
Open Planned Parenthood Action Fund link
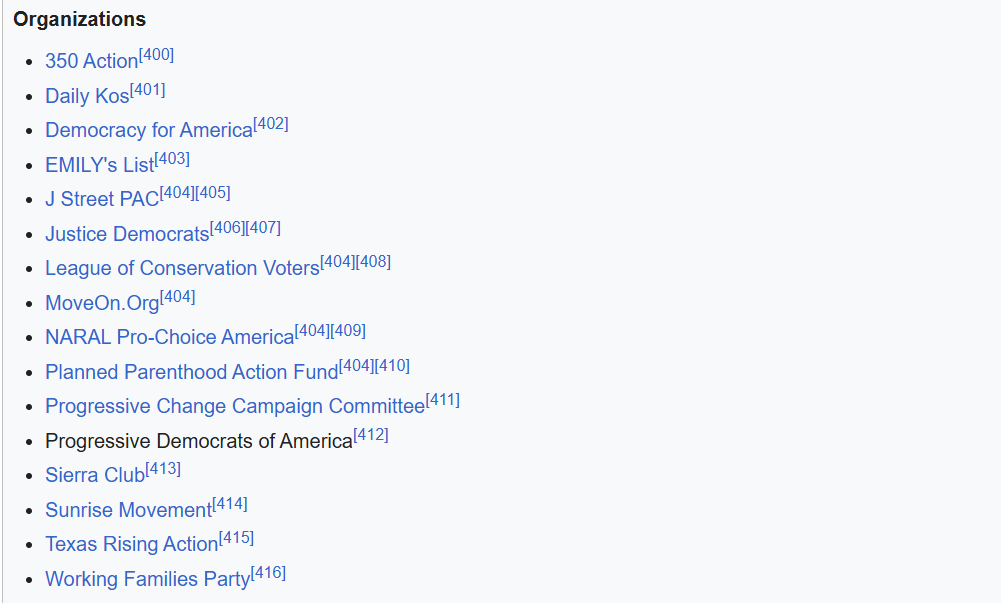192,371
